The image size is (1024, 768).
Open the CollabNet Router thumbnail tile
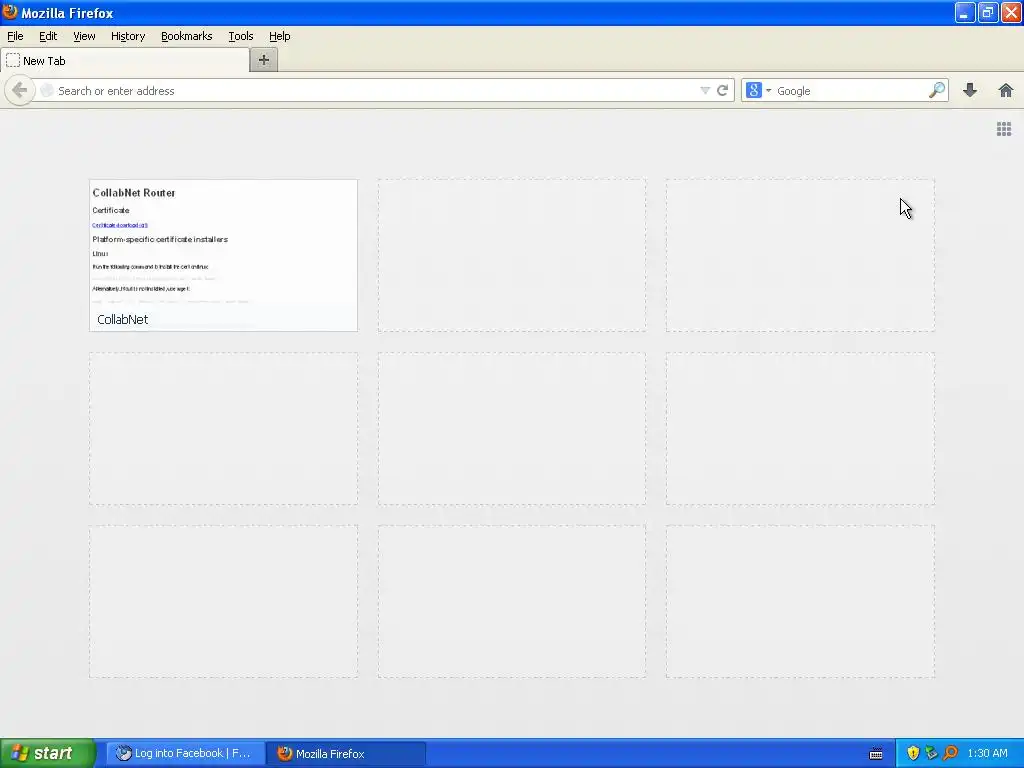point(223,255)
